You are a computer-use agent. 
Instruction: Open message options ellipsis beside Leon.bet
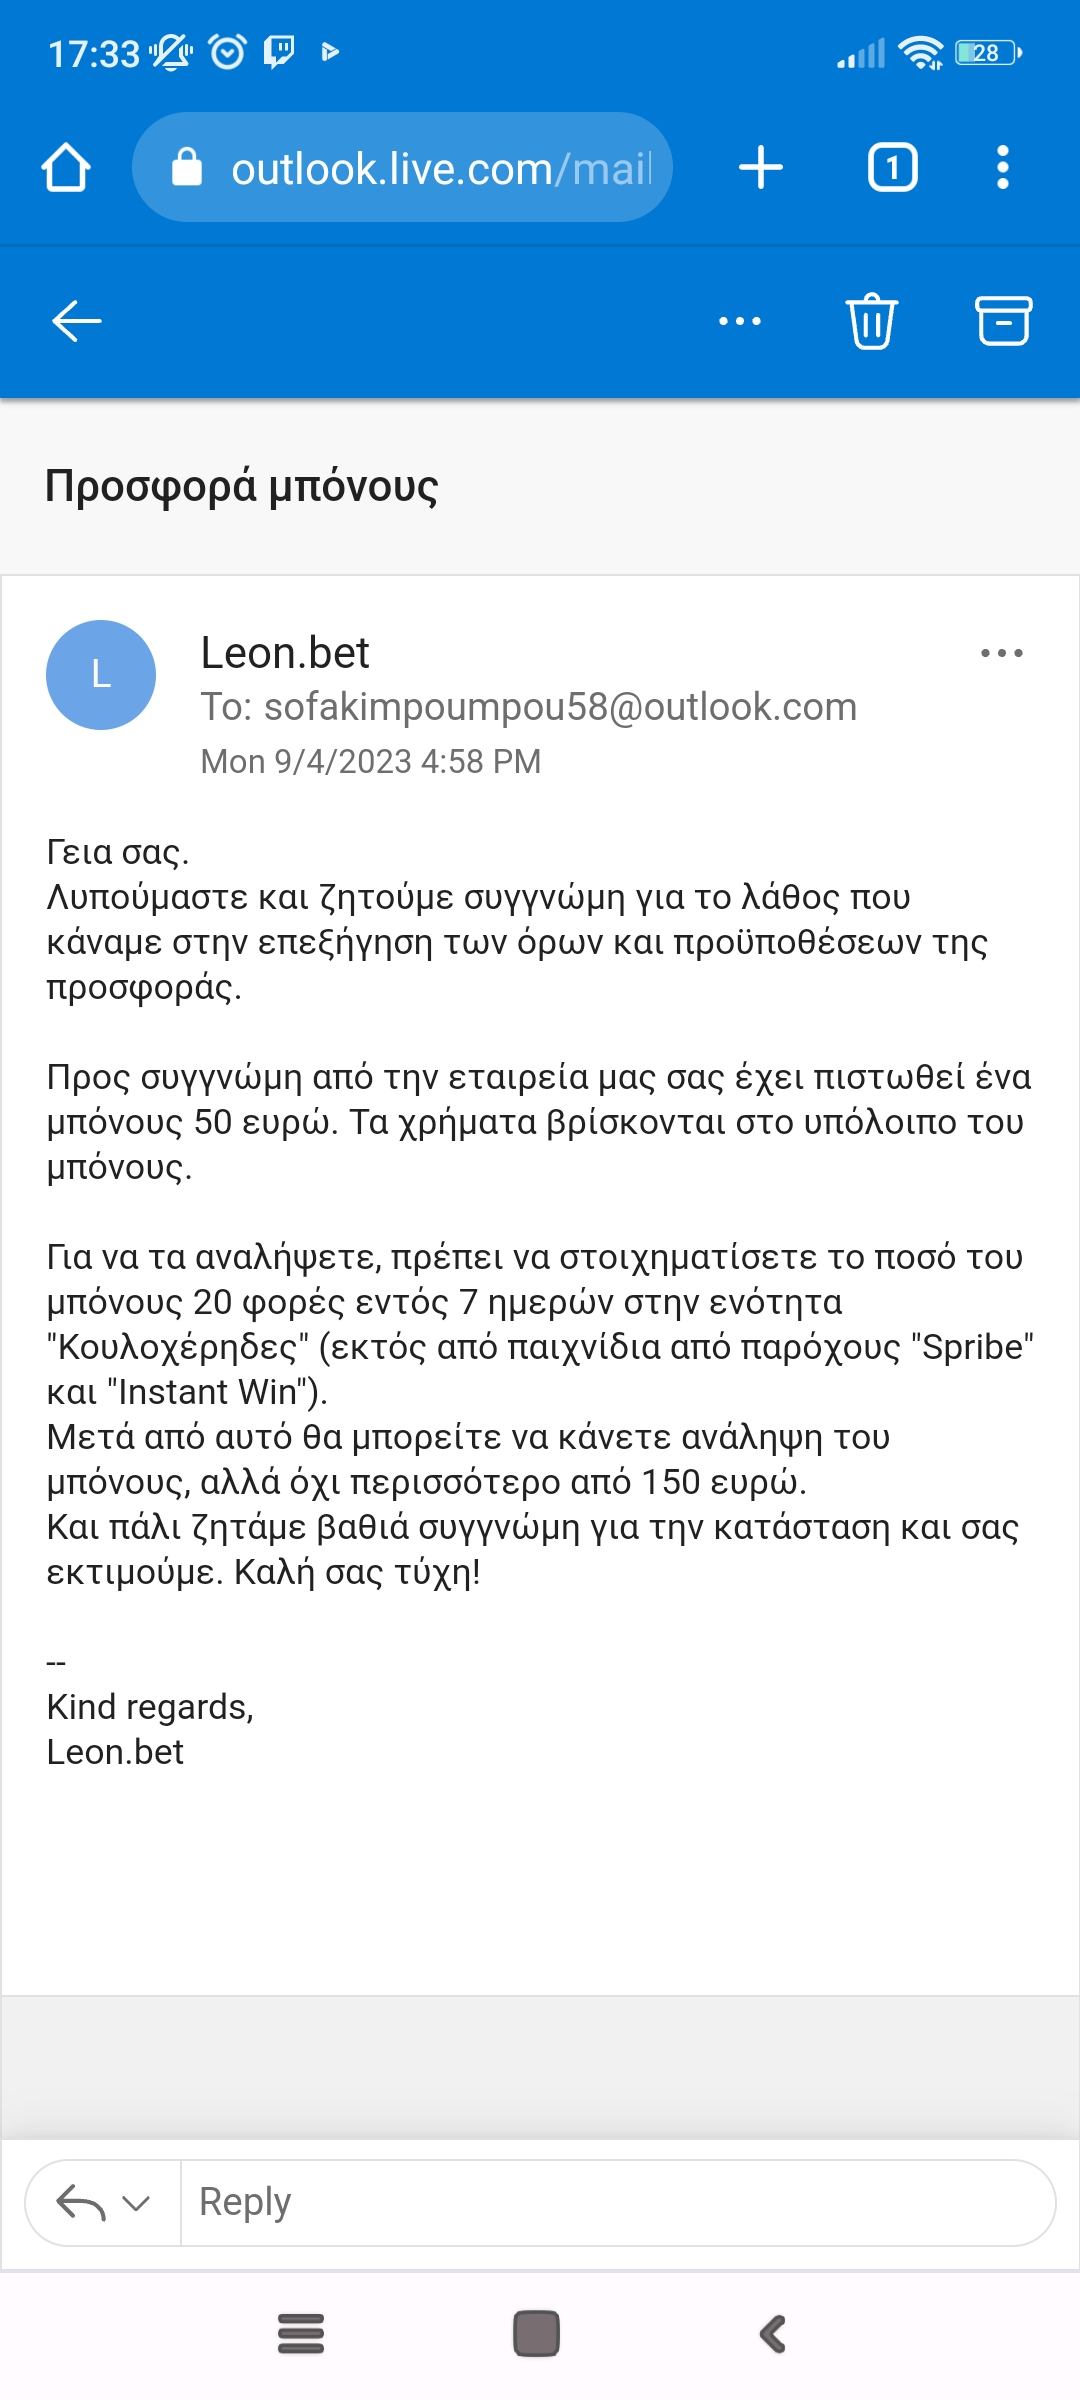tap(1001, 653)
